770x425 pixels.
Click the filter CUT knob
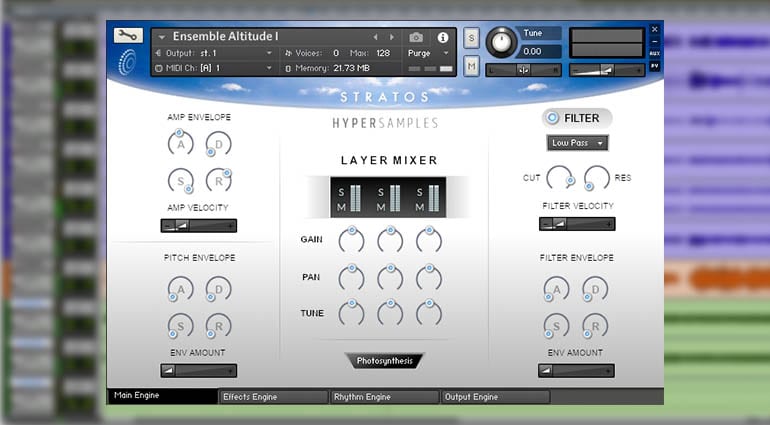coord(560,177)
